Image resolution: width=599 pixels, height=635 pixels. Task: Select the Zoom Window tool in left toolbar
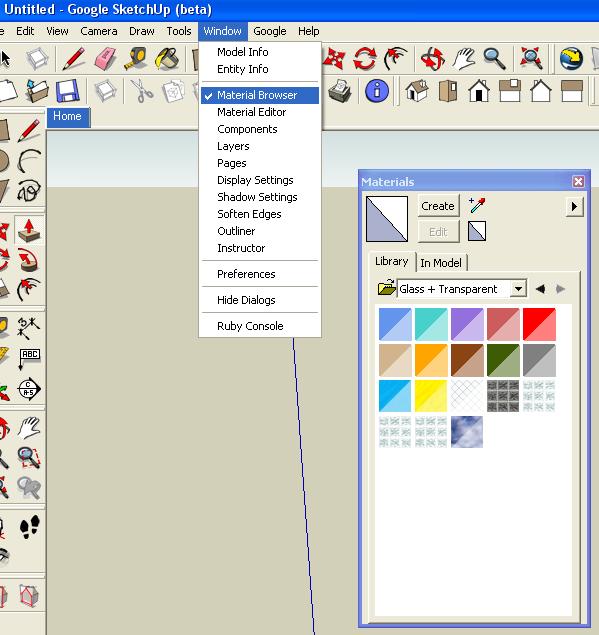(x=29, y=458)
